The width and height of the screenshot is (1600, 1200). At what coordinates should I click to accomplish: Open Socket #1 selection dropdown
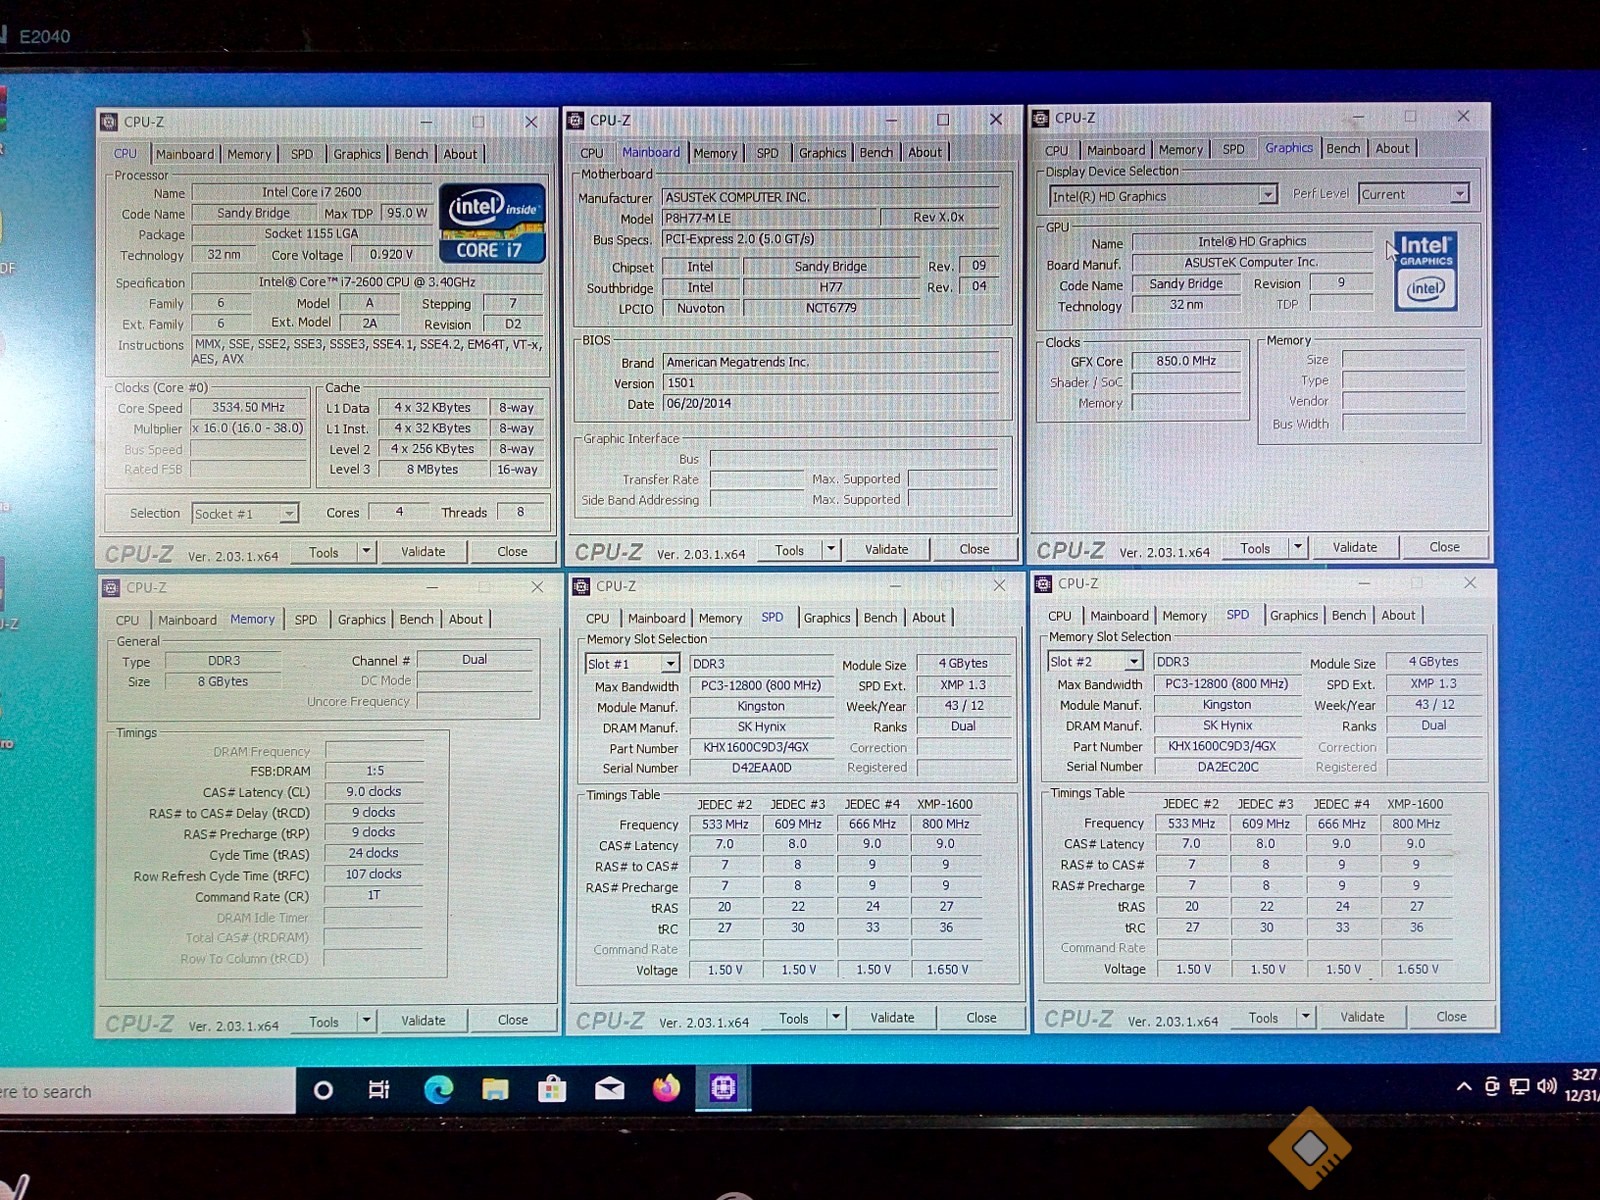pyautogui.click(x=245, y=513)
